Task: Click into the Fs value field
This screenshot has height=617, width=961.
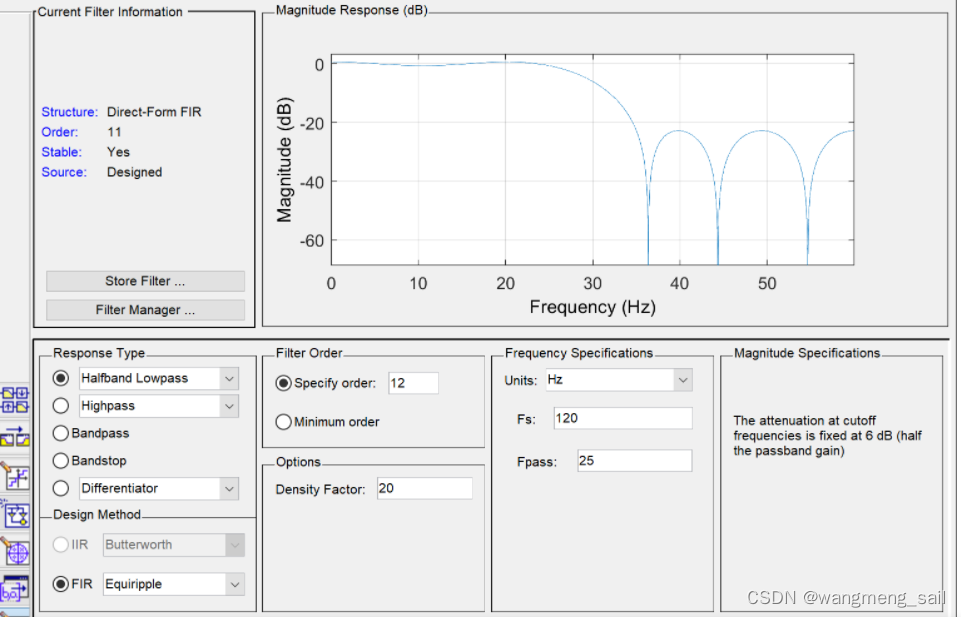Action: point(623,418)
